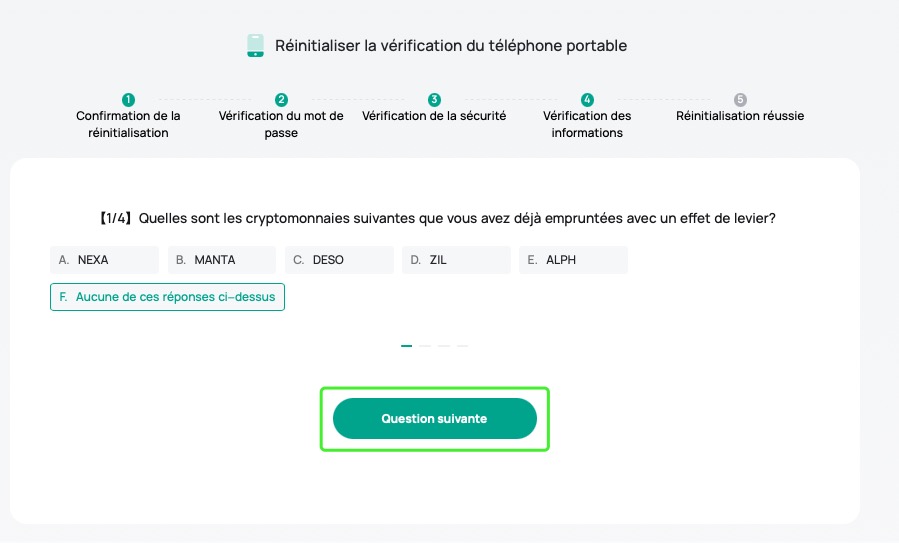Click the first green question progress dash
This screenshot has height=543, width=899.
point(407,346)
